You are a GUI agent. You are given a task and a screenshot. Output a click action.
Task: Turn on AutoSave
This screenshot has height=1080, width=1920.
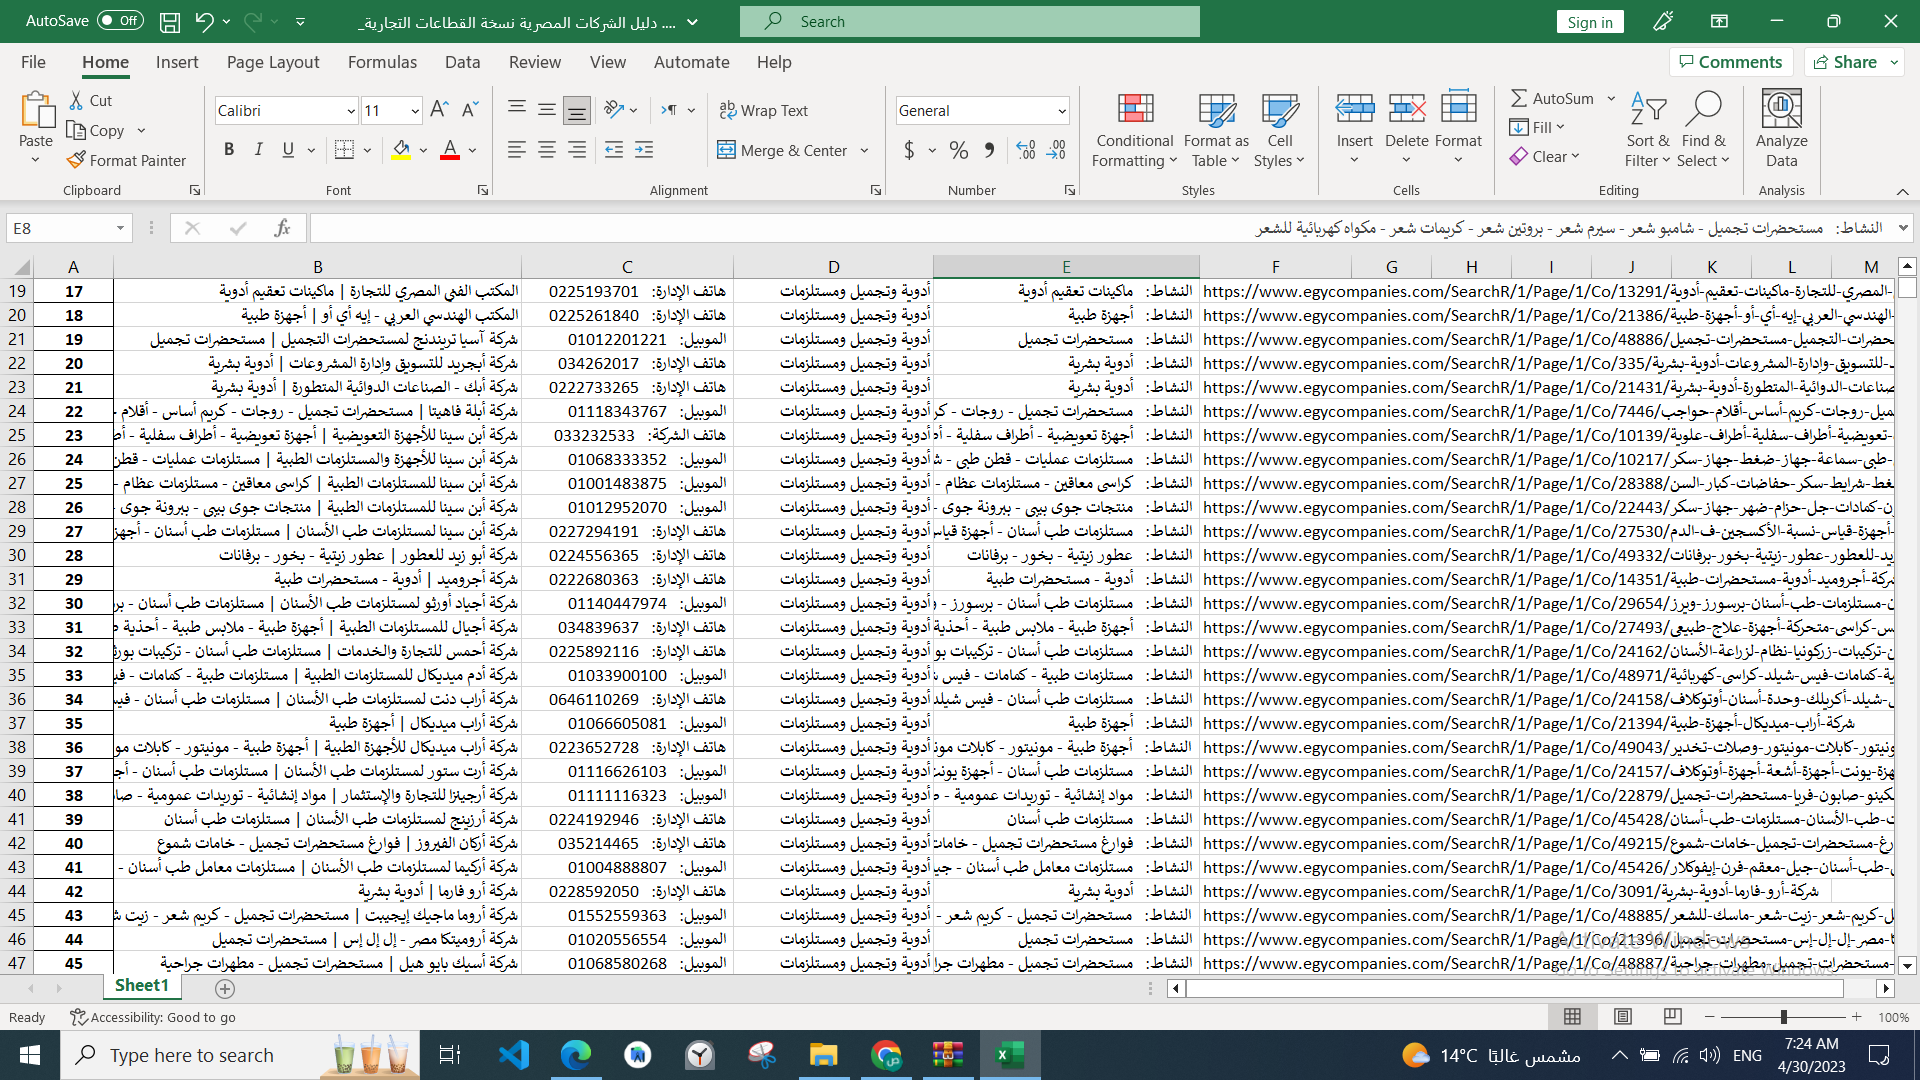(119, 20)
